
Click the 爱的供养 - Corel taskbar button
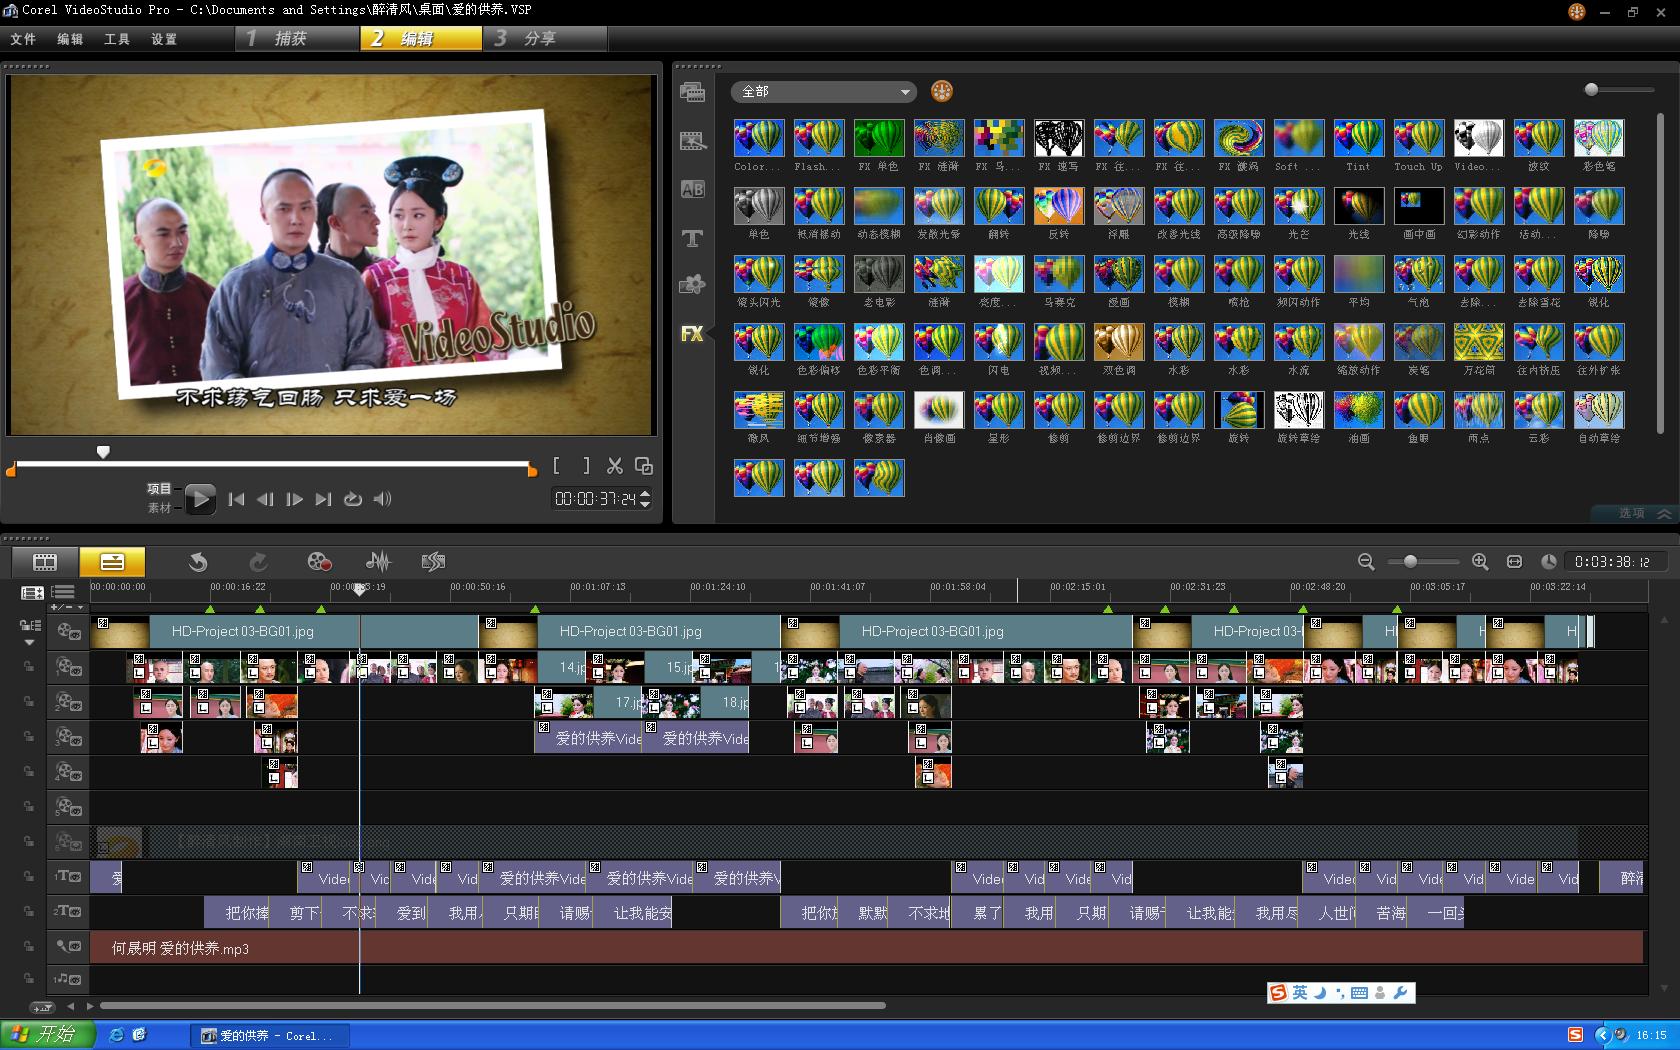(270, 1035)
